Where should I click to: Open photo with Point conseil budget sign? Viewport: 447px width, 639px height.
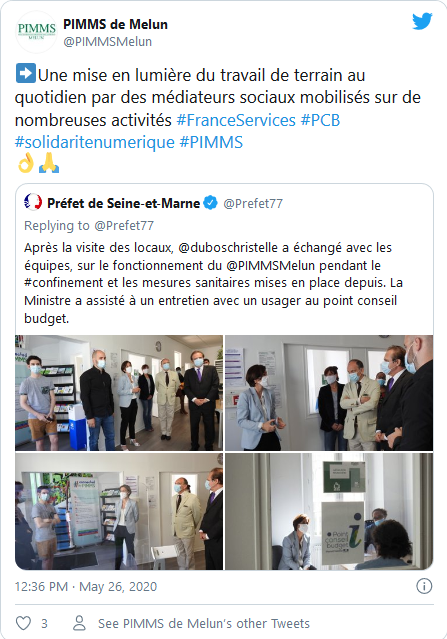pyautogui.click(x=329, y=511)
